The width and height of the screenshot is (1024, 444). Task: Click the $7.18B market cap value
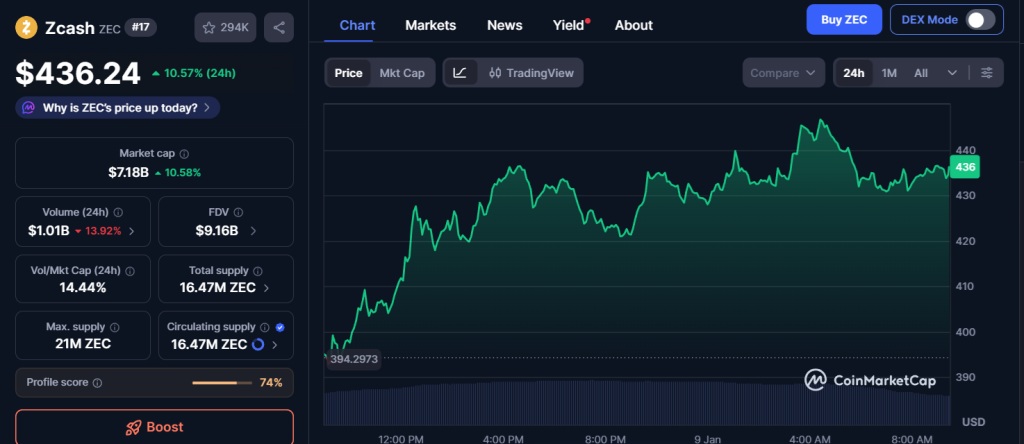point(128,172)
